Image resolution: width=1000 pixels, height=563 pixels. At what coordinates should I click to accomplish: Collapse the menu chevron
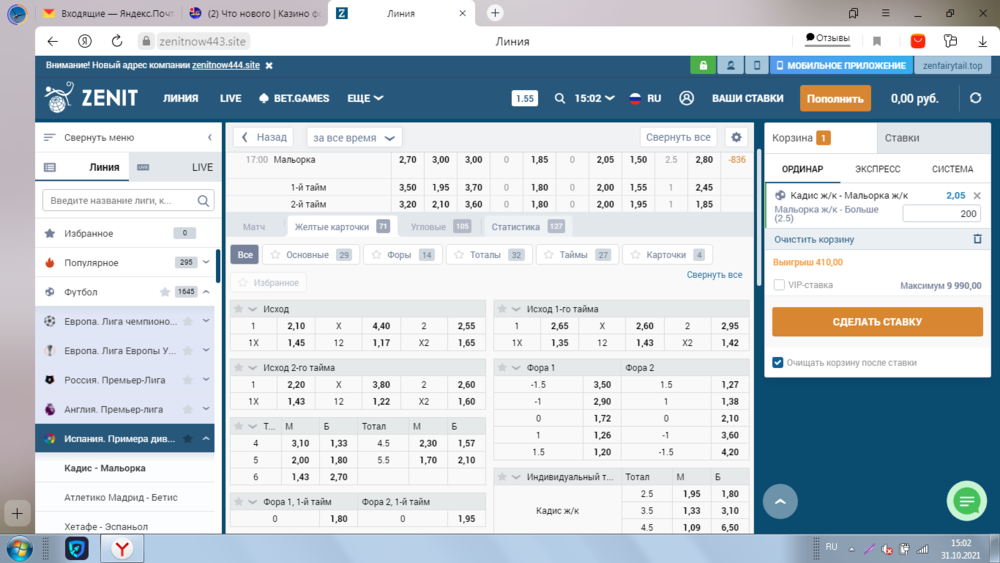(209, 137)
